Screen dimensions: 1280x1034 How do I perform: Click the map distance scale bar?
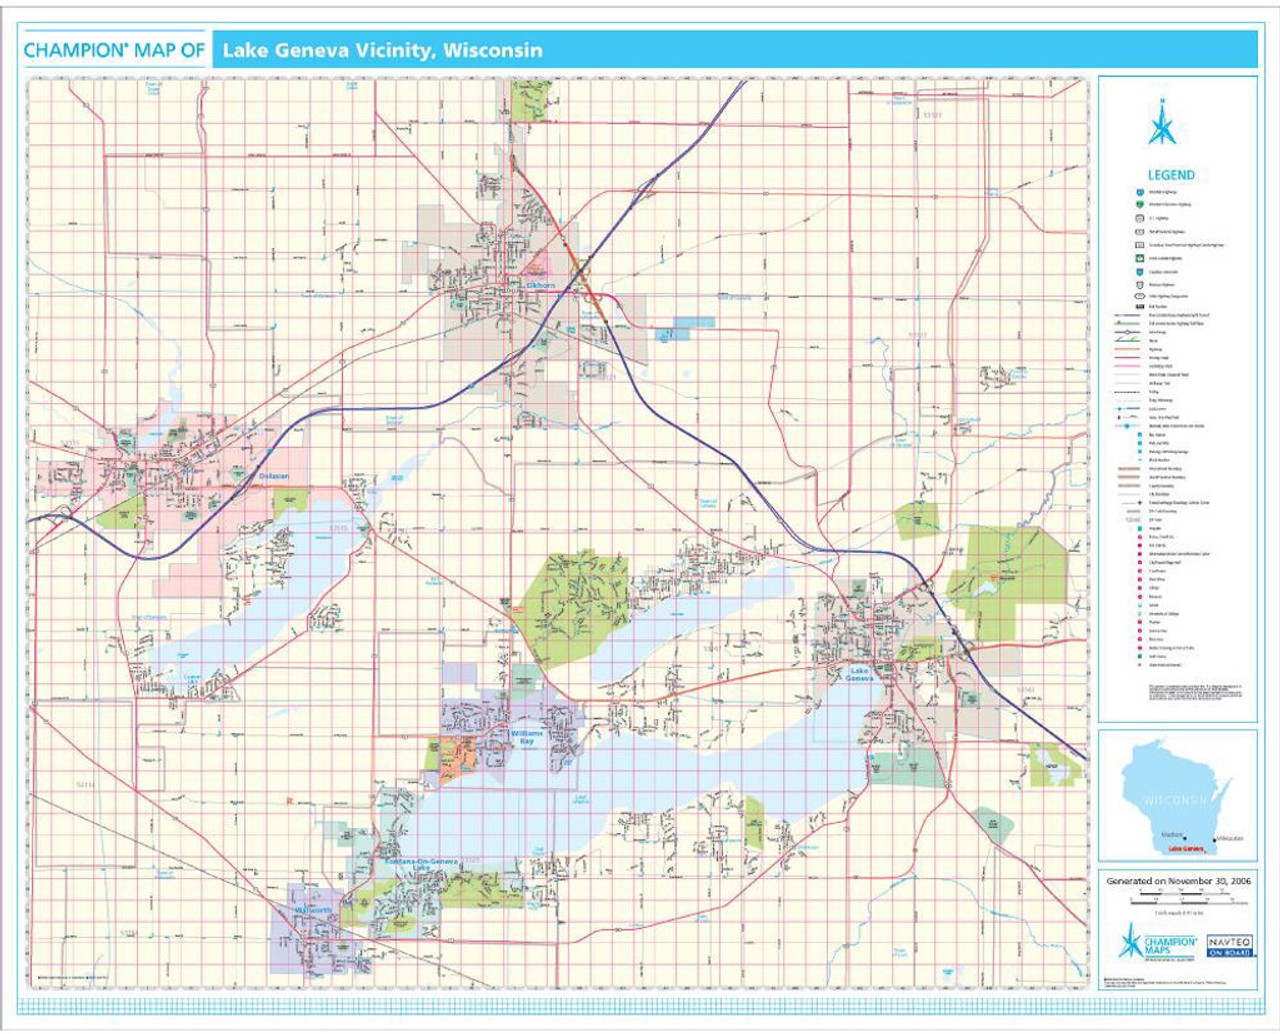point(1178,902)
